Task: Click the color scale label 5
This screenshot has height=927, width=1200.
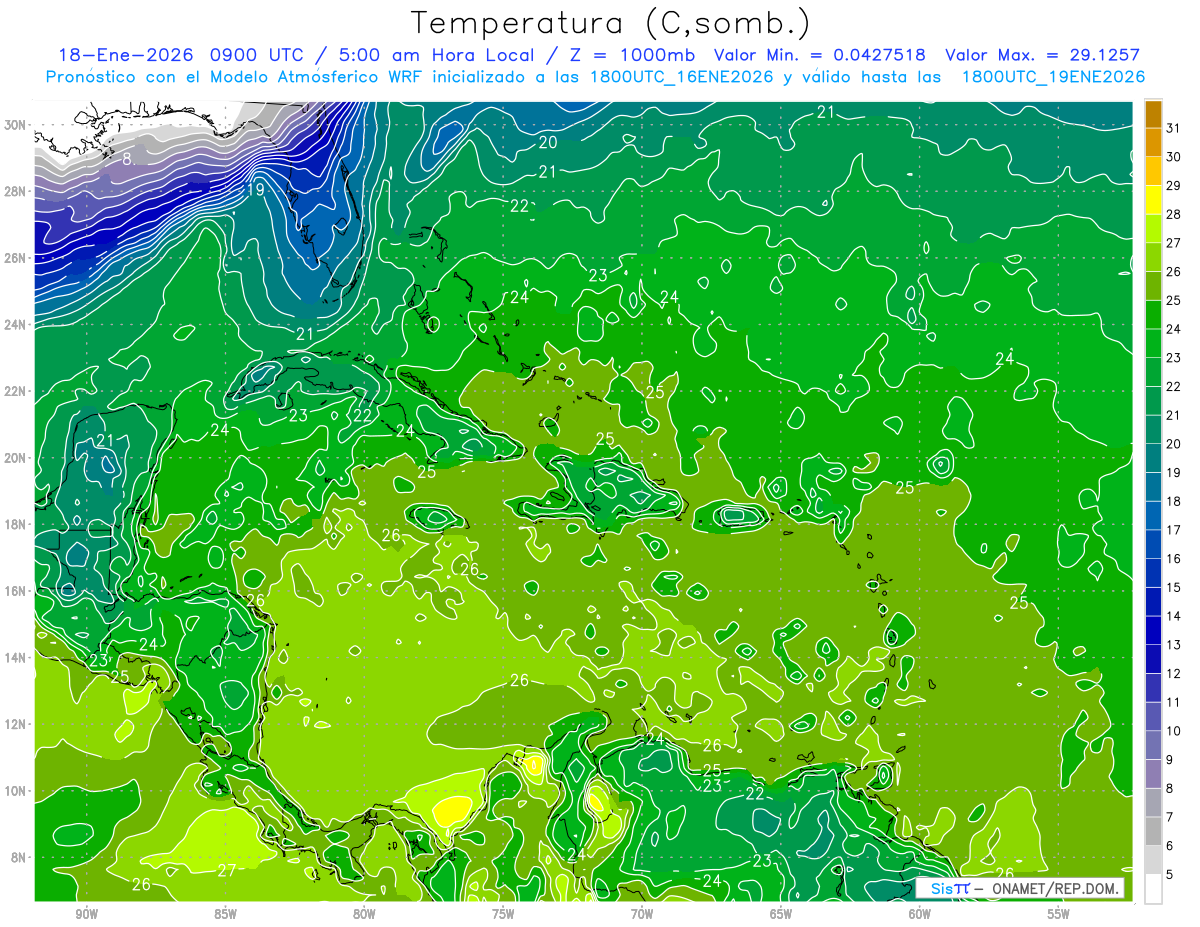Action: (x=1171, y=875)
